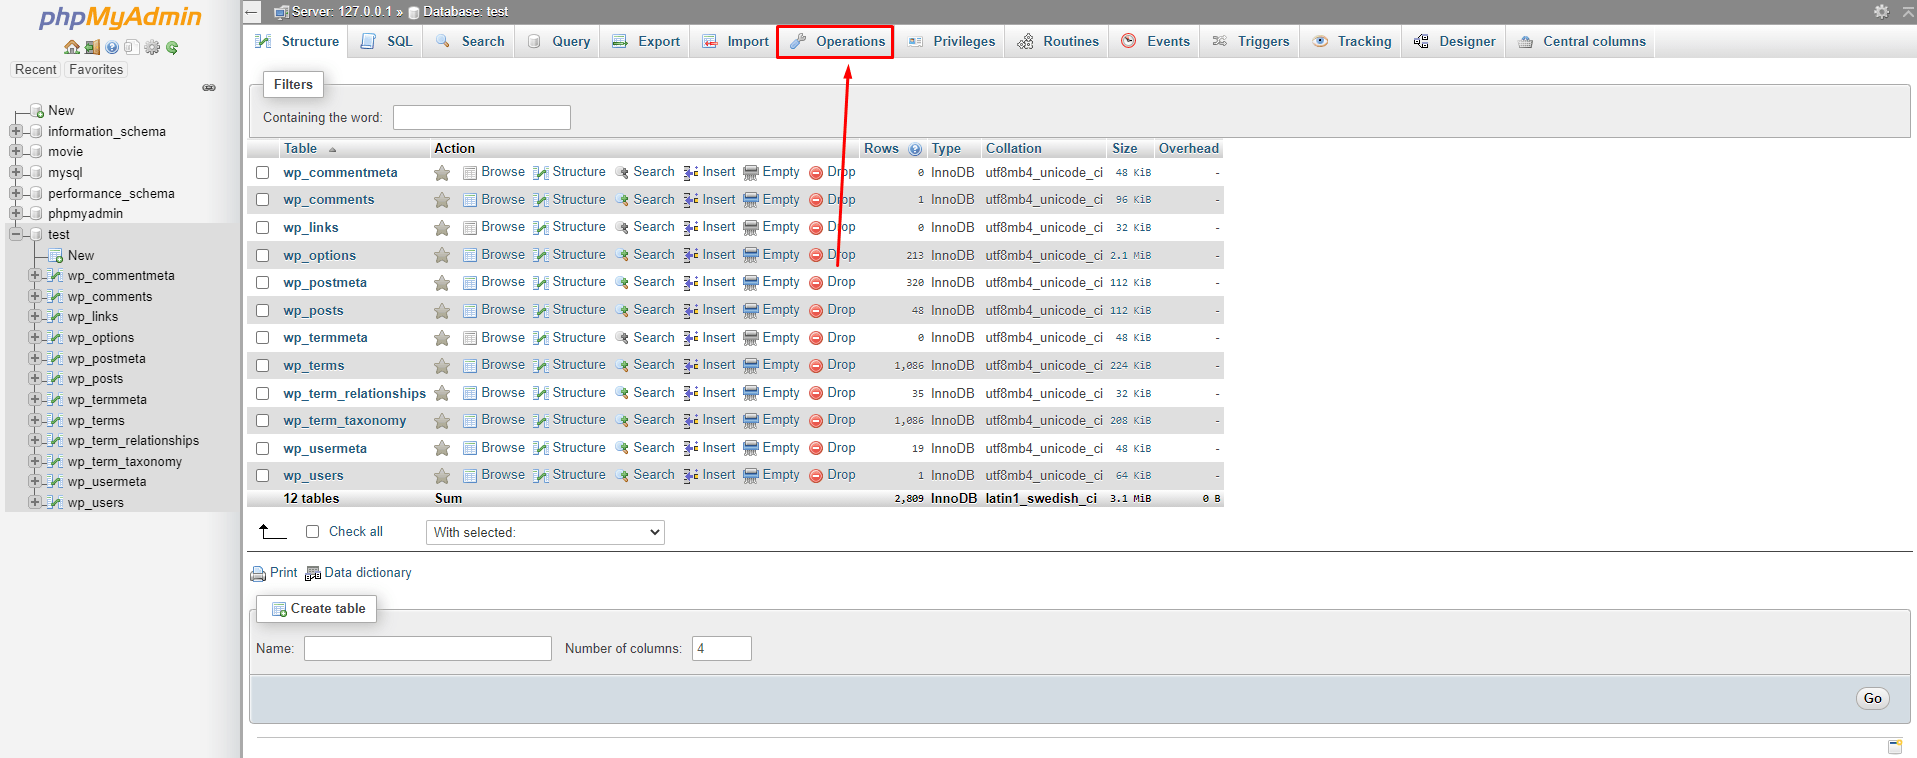1917x758 pixels.
Task: Tick the wp_links row checkbox
Action: tap(263, 228)
